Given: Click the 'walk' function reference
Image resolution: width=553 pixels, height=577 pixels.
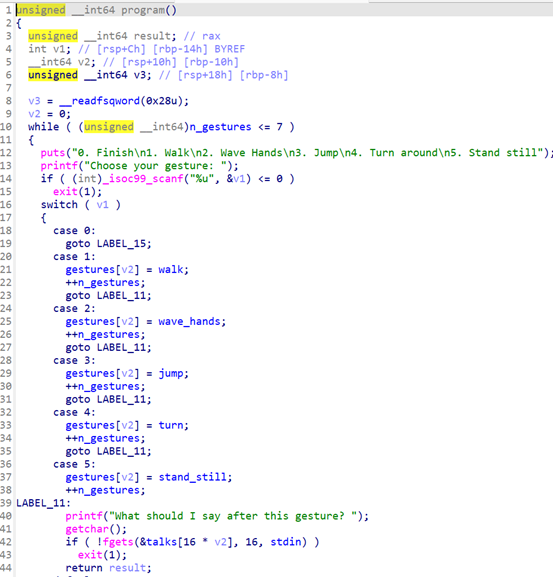Looking at the screenshot, I should (171, 270).
